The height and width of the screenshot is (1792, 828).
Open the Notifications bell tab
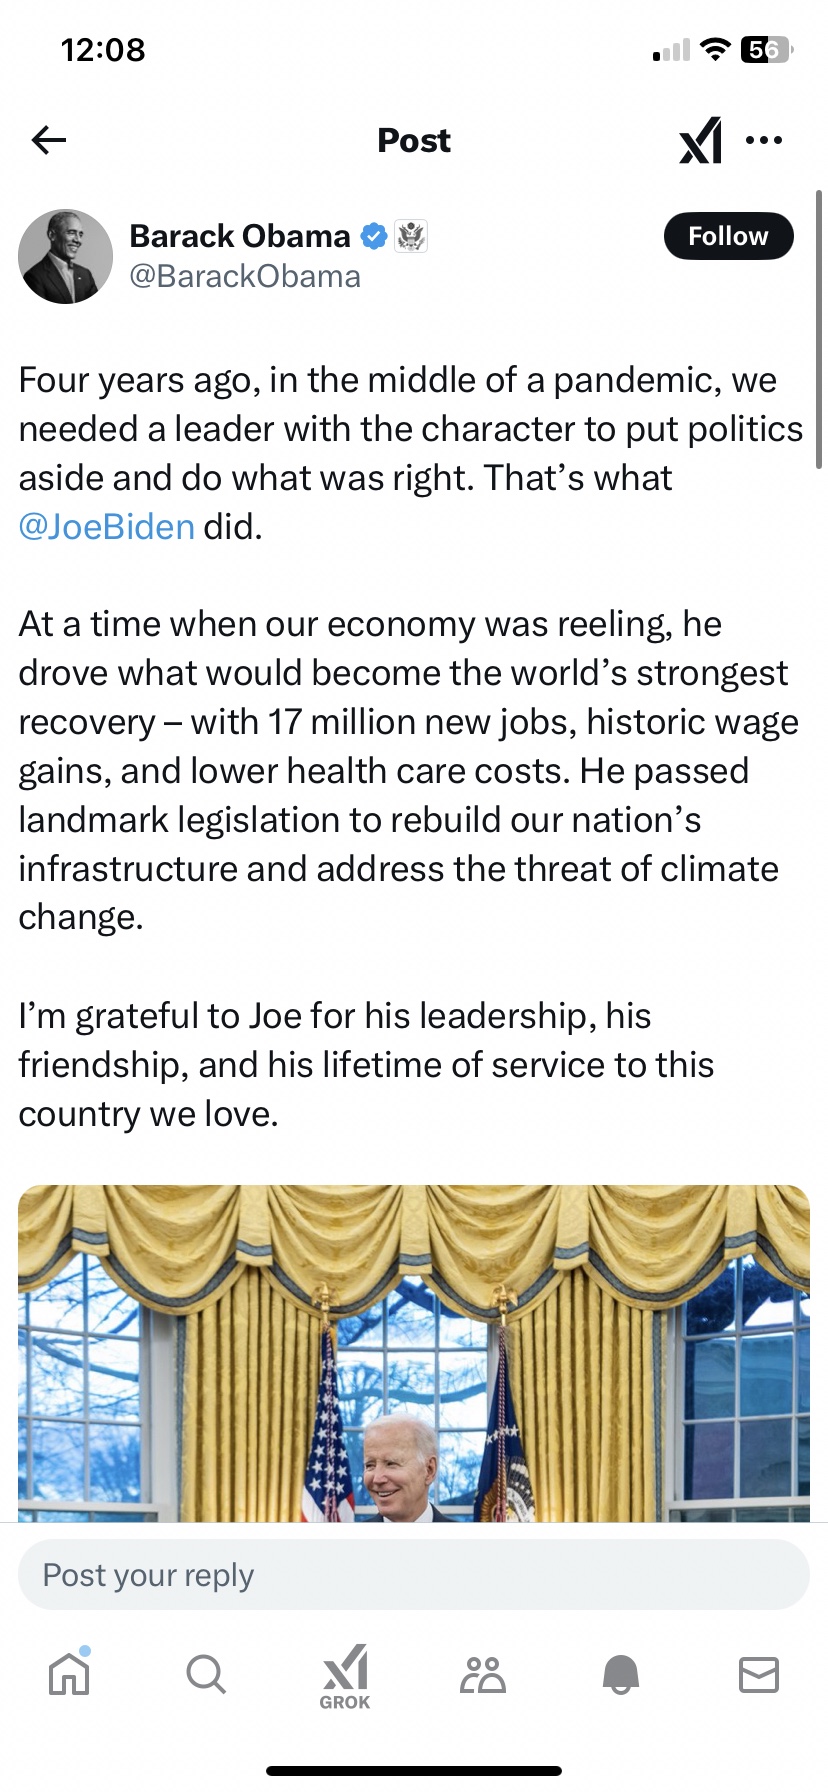[621, 1673]
